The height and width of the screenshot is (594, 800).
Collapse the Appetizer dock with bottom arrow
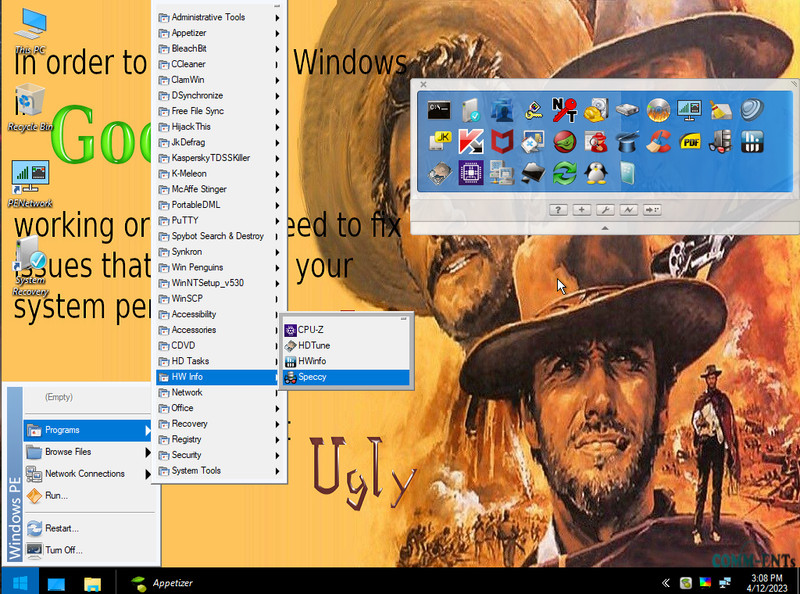pos(605,228)
